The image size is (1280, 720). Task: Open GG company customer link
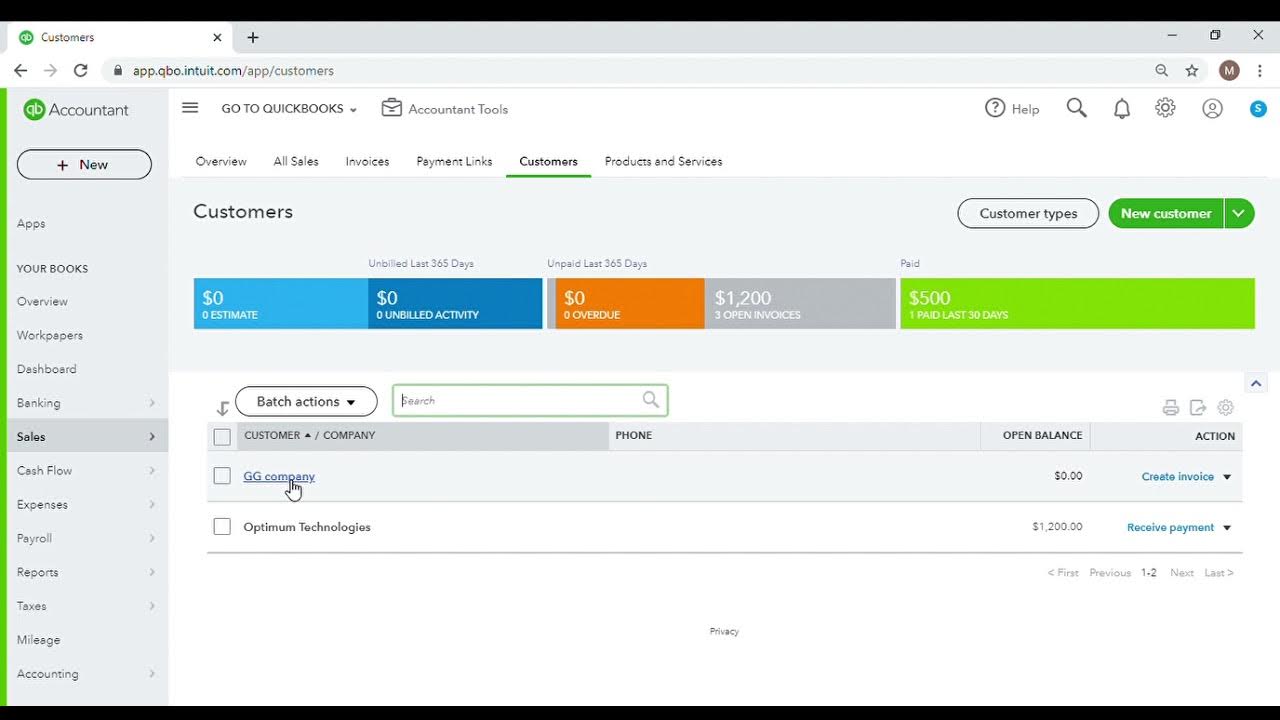(279, 476)
